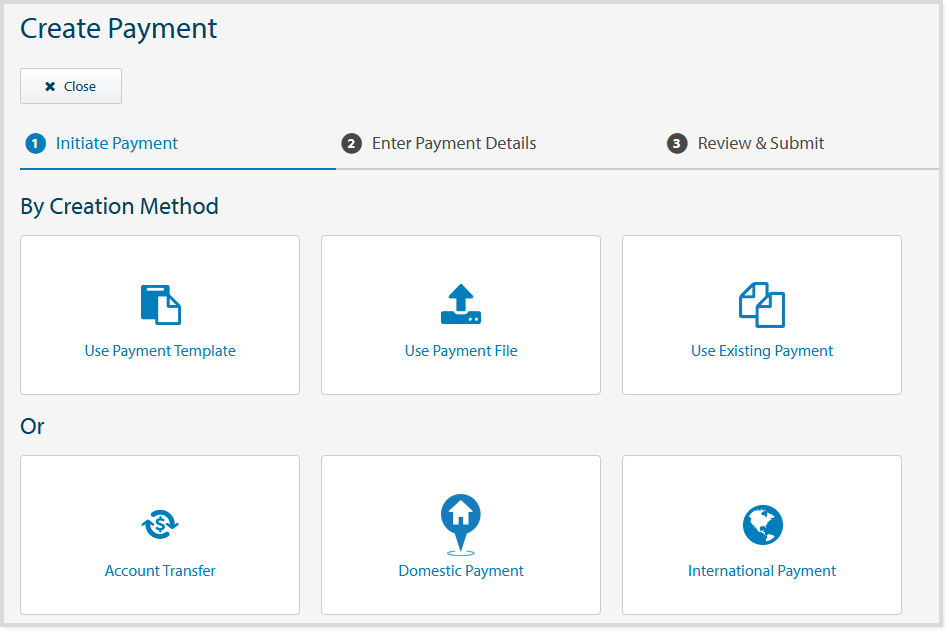The image size is (949, 633).
Task: Click the X icon inside the Close button
Action: [50, 85]
